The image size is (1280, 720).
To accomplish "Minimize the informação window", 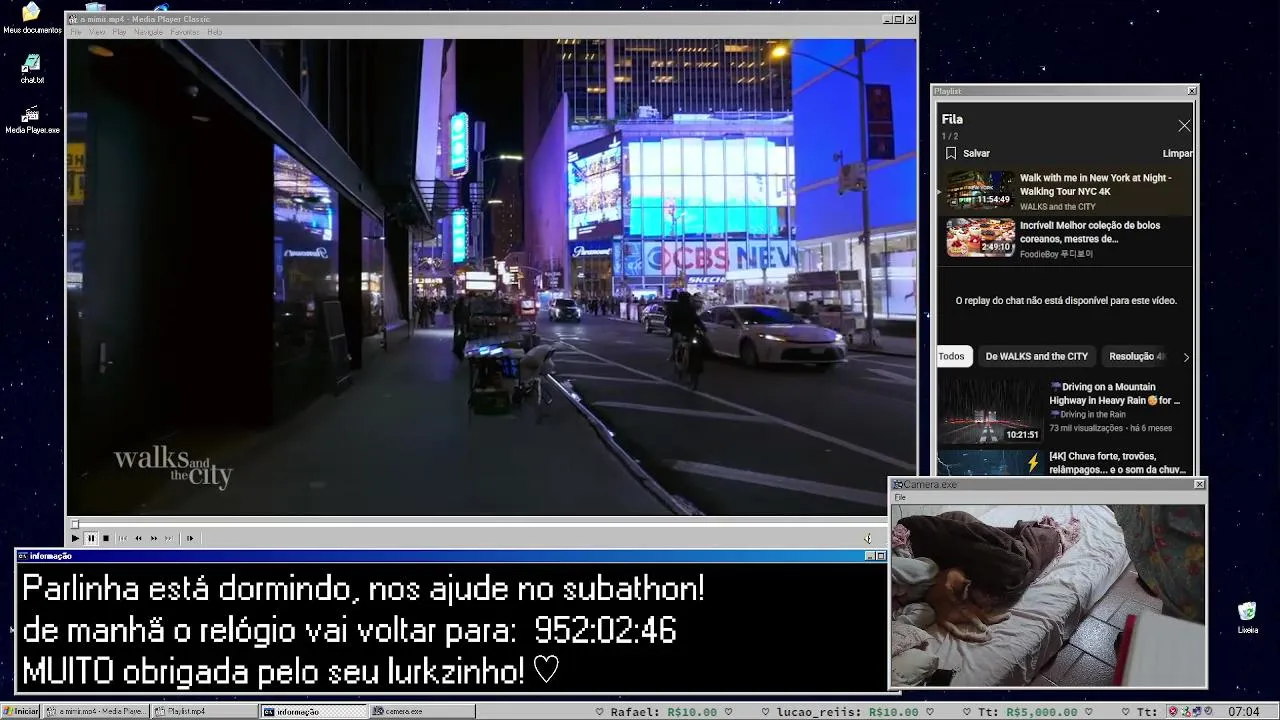I will click(869, 556).
